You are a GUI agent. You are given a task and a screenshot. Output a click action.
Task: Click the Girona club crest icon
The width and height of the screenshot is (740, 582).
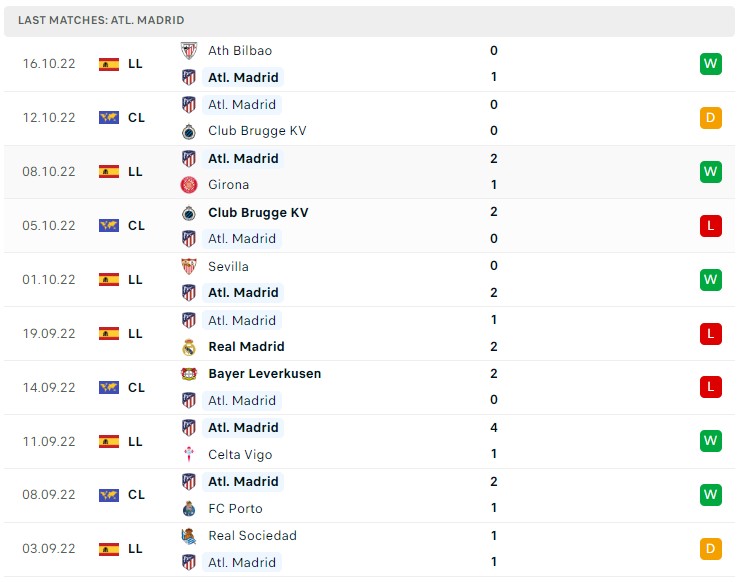click(189, 185)
